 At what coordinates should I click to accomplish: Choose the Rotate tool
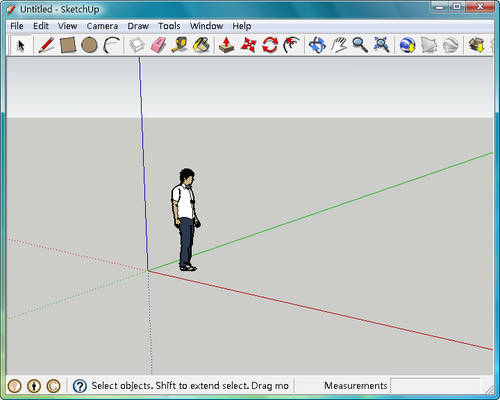click(270, 45)
